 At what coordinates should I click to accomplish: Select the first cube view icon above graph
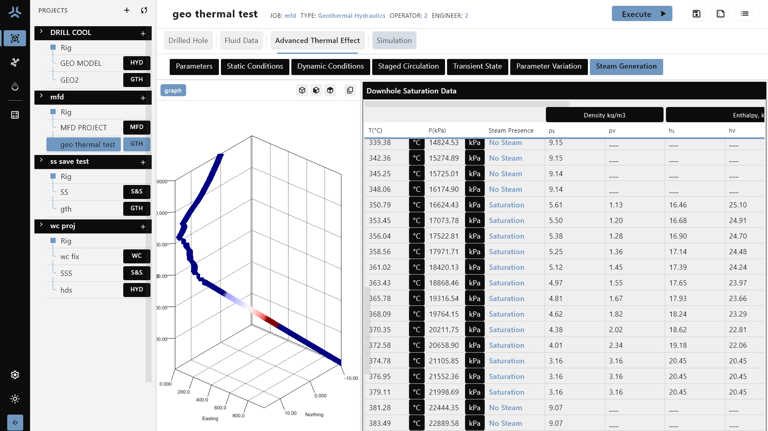[302, 90]
